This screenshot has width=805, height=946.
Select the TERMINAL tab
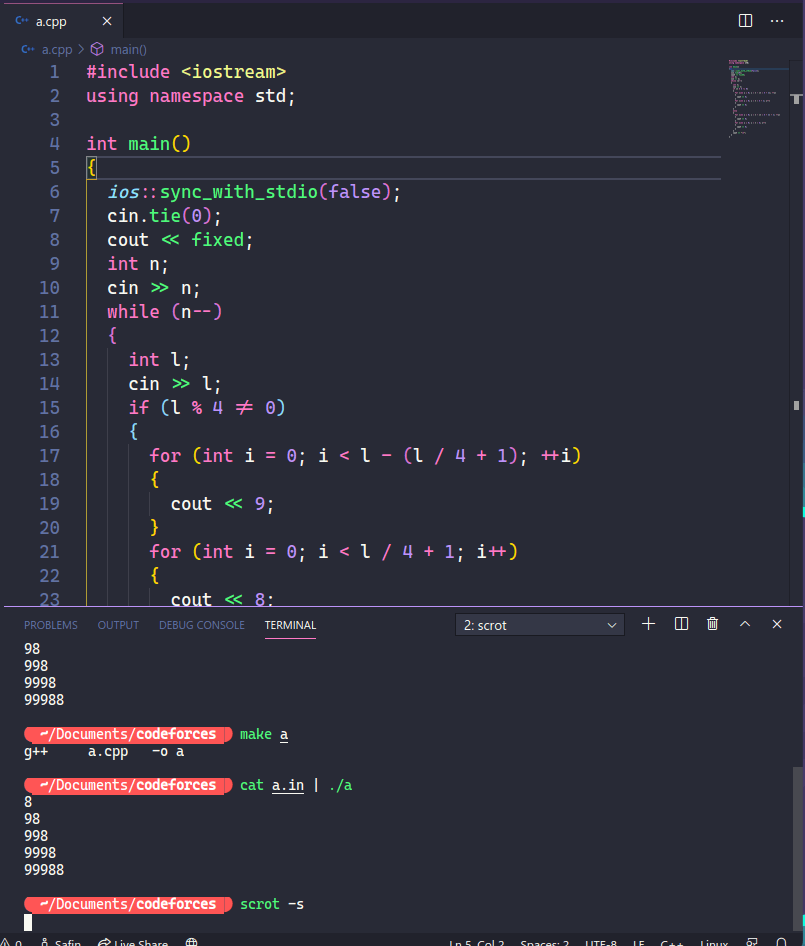click(290, 625)
